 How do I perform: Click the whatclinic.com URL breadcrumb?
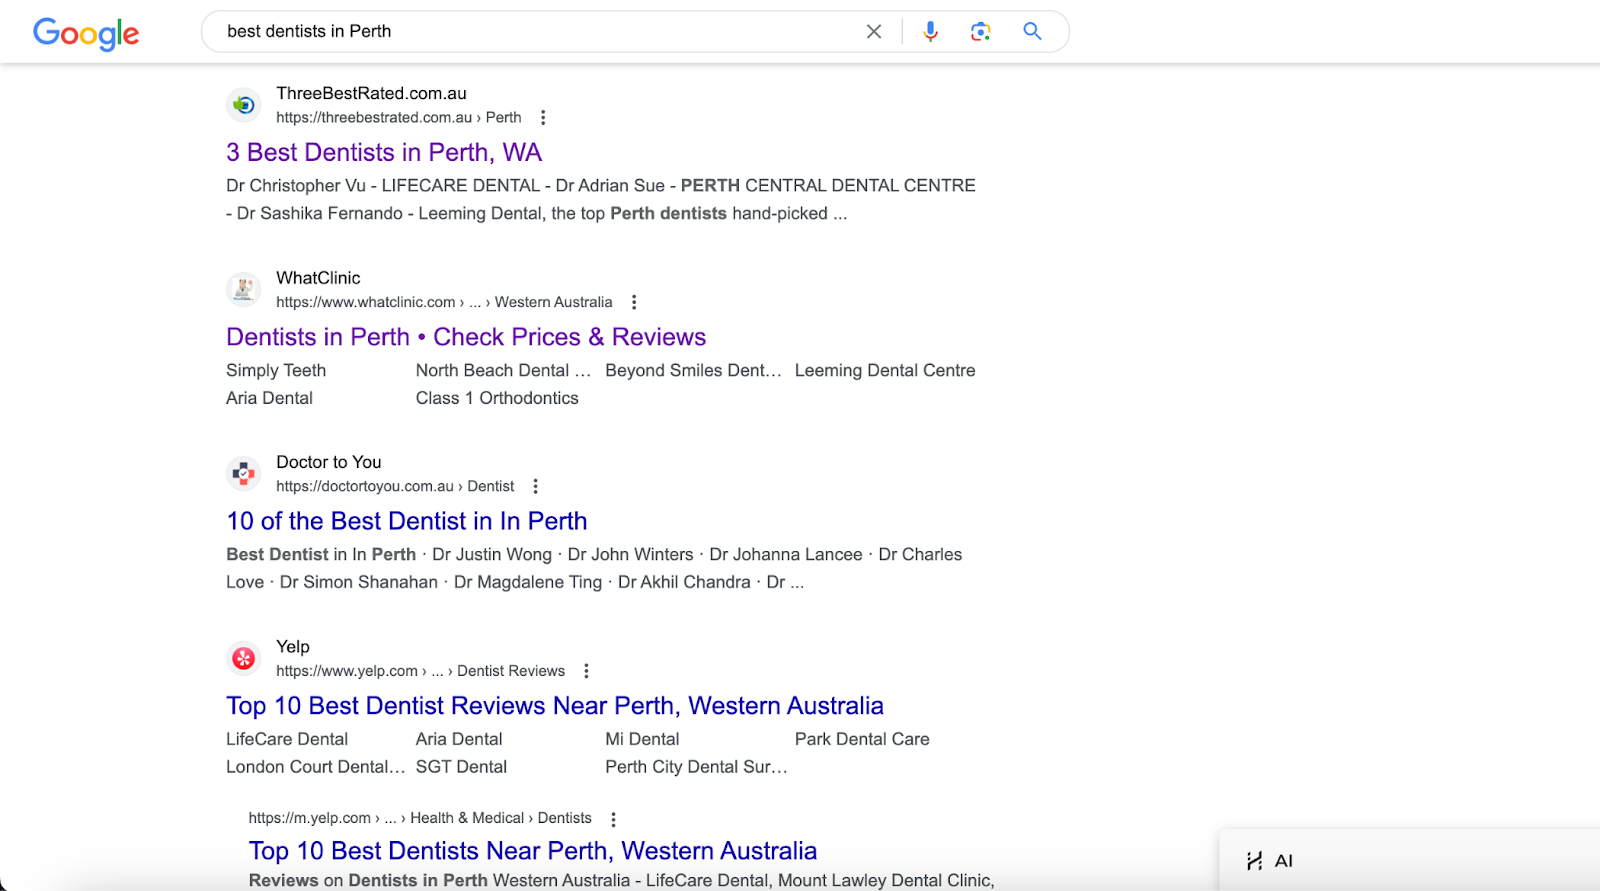coord(444,302)
